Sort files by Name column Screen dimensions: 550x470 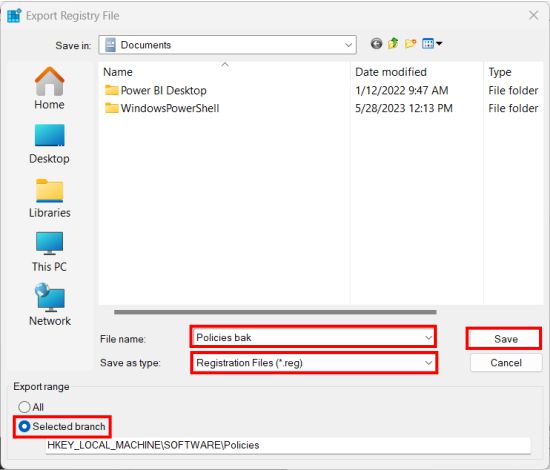[118, 72]
